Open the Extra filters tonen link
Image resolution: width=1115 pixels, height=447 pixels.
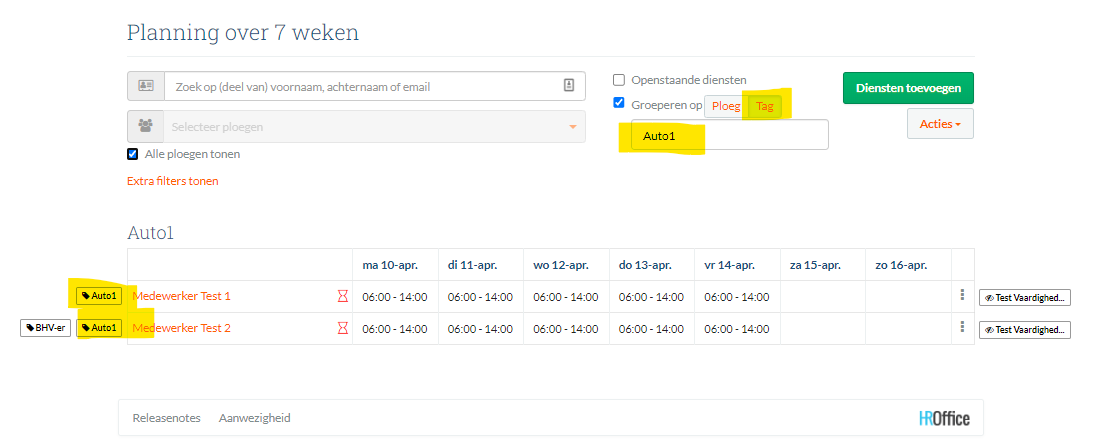(172, 181)
